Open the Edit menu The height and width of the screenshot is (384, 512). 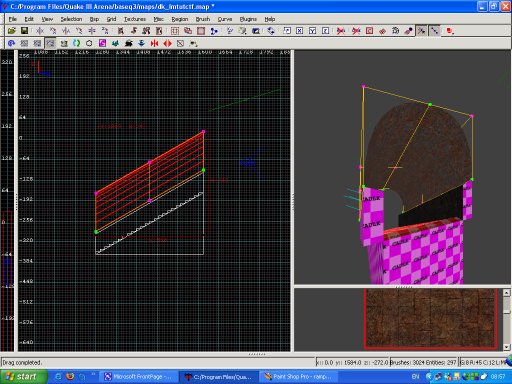(x=29, y=19)
